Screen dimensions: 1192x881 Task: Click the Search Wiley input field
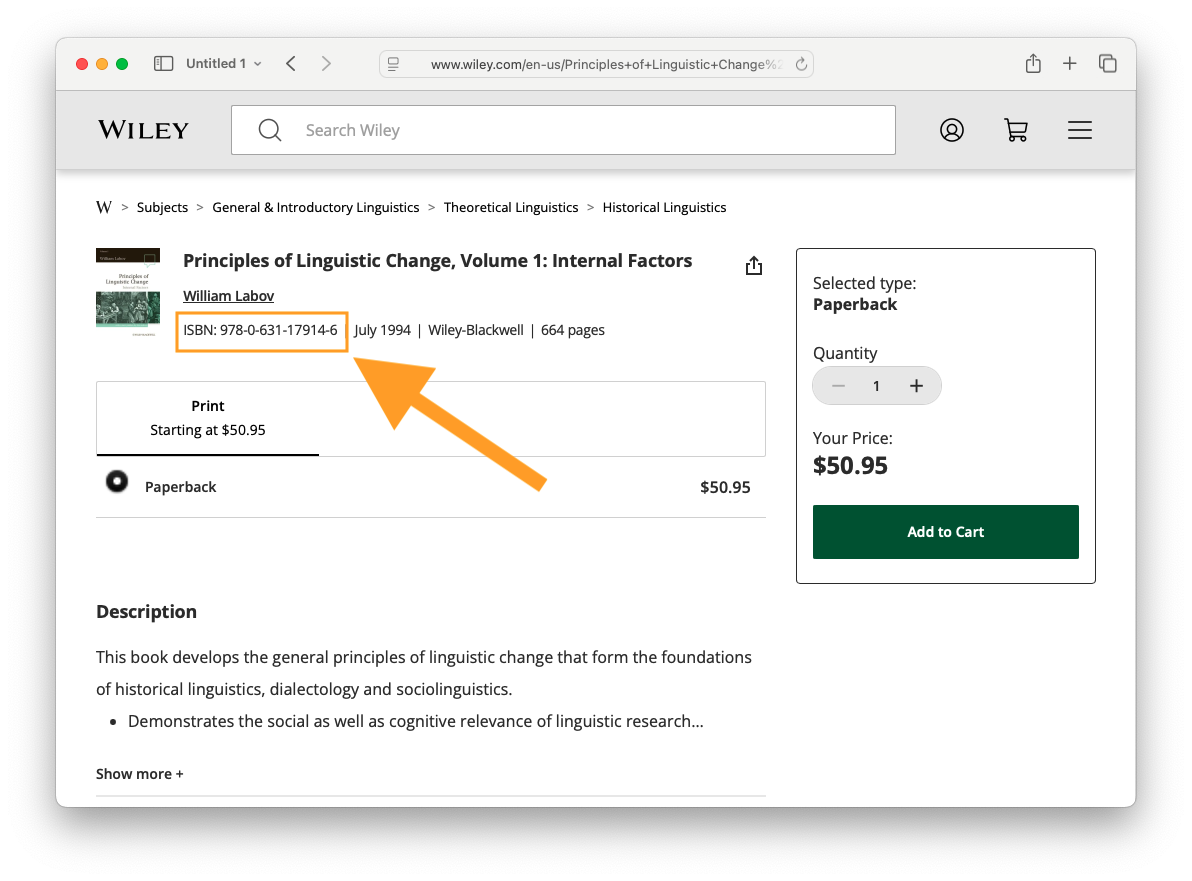click(590, 130)
